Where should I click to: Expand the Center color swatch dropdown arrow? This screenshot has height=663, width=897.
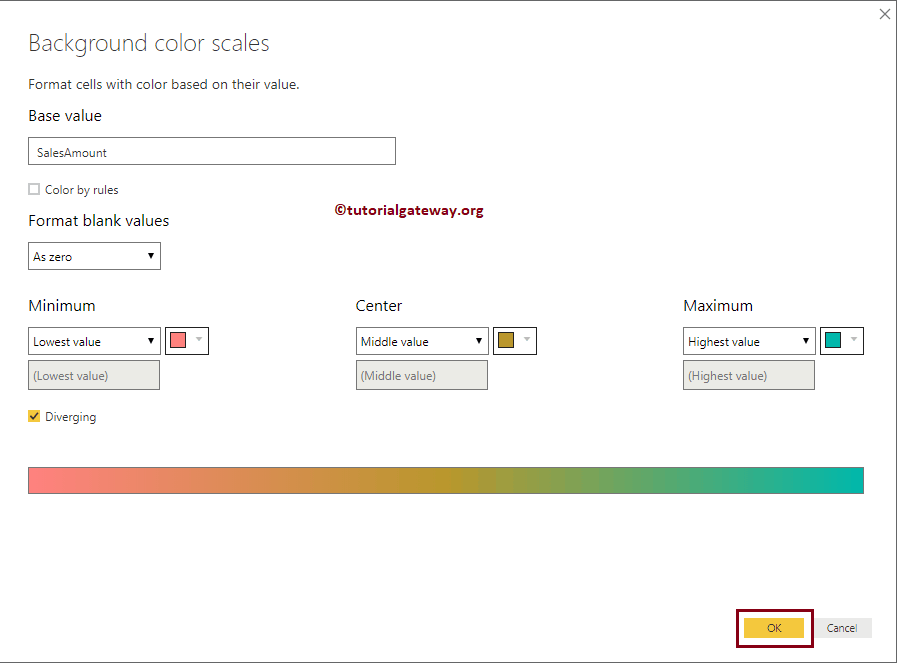click(528, 341)
